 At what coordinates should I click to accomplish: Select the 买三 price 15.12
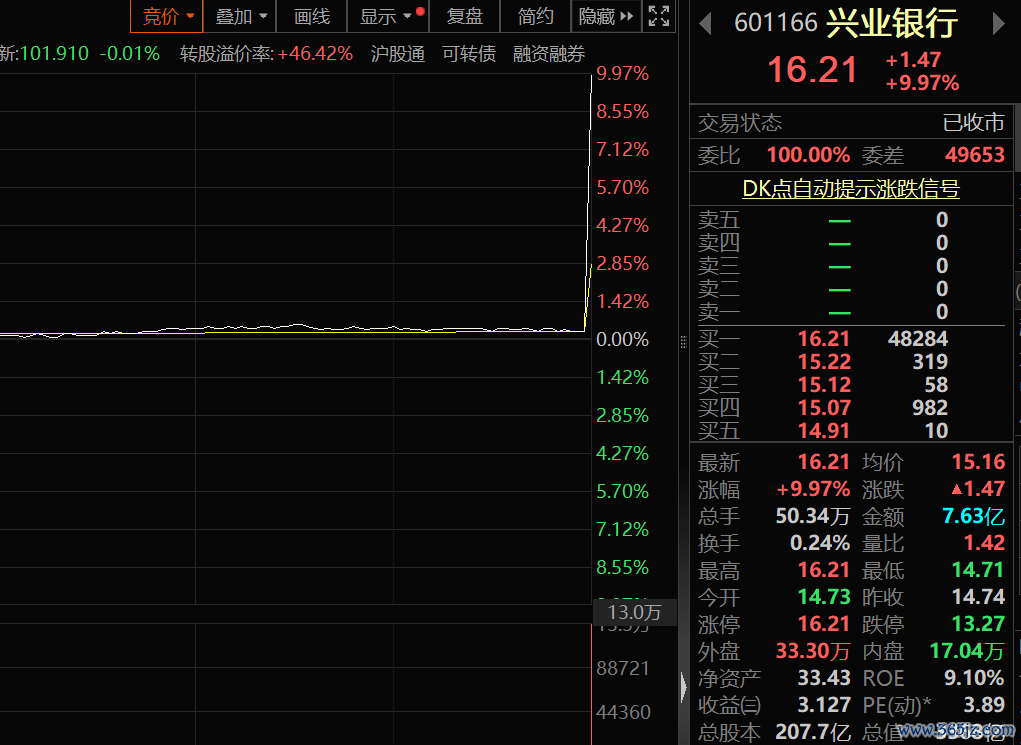point(824,384)
